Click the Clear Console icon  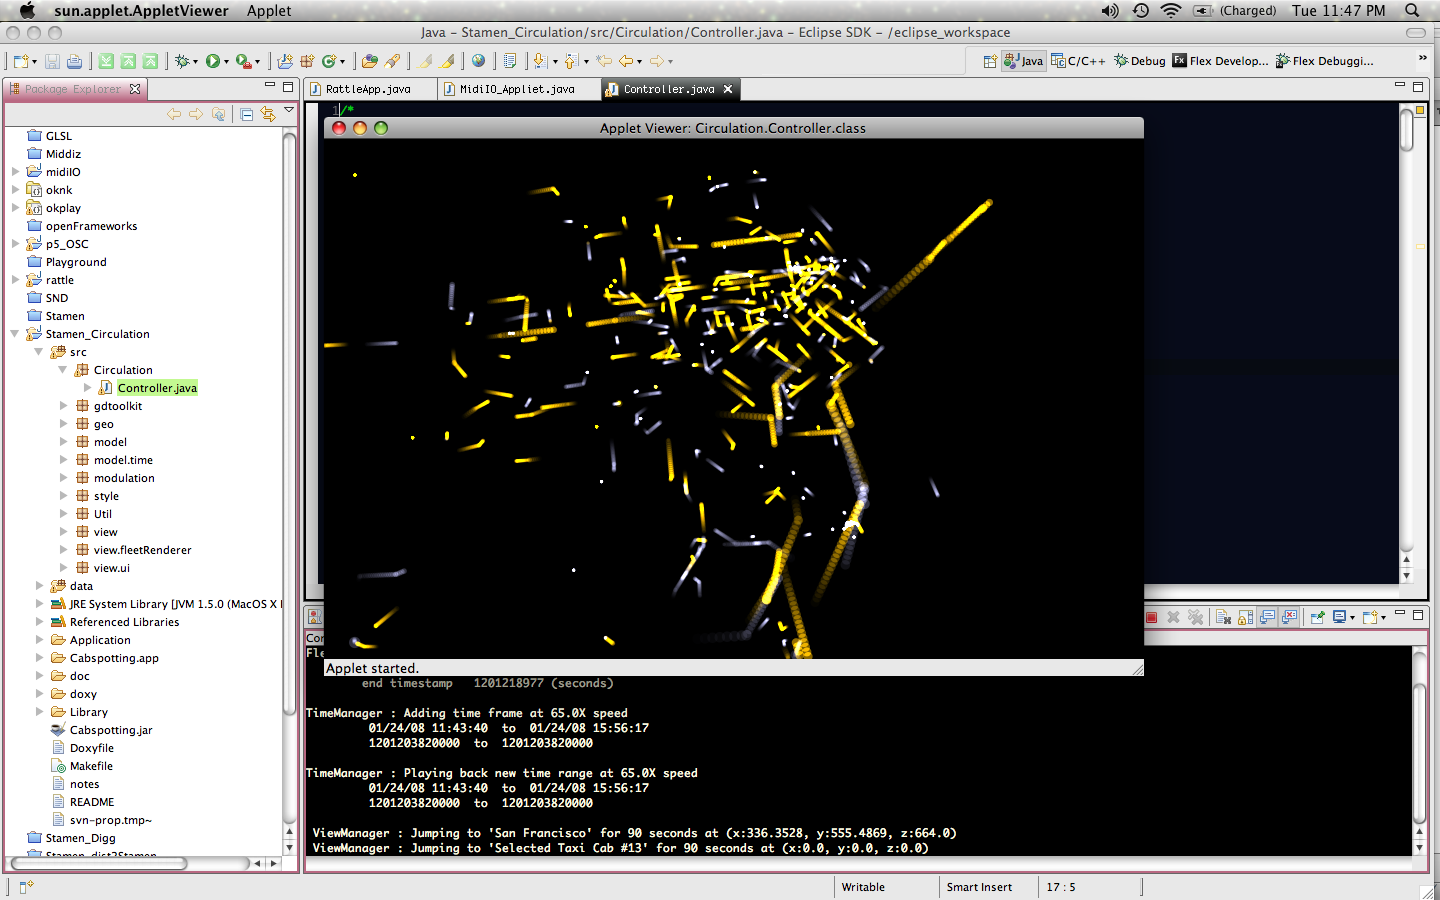(1223, 617)
